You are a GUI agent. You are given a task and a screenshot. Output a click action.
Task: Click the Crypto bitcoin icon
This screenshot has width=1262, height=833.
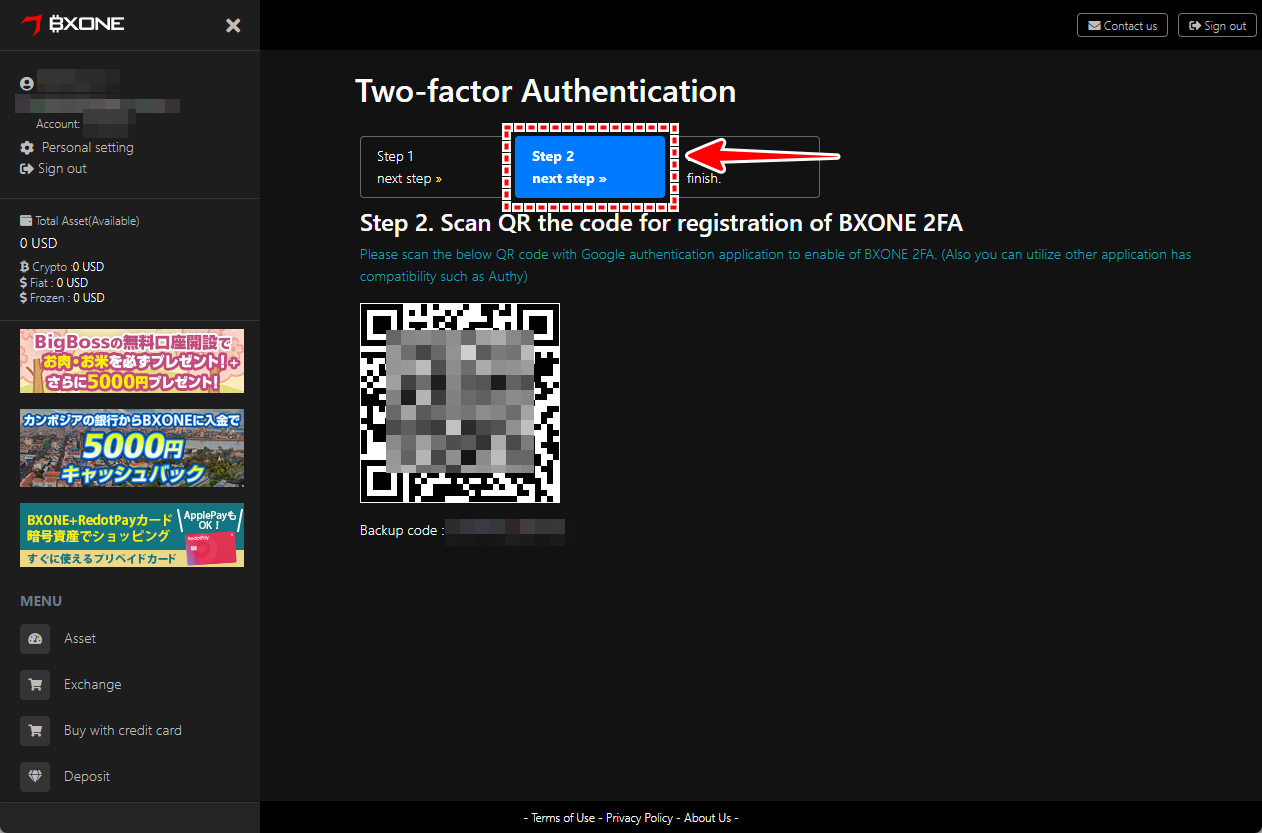point(25,267)
